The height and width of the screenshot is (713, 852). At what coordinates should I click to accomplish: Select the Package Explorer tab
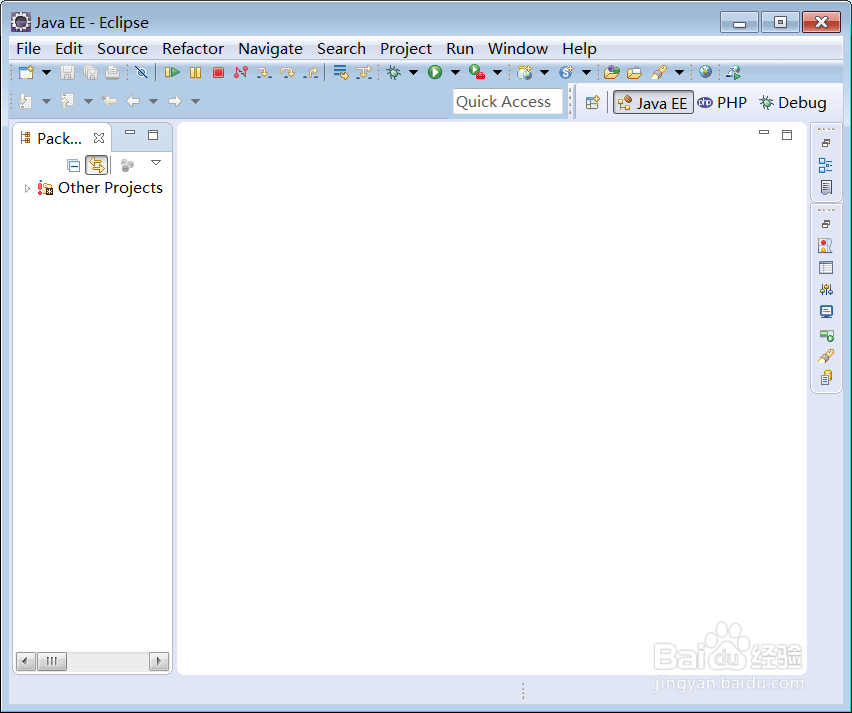pyautogui.click(x=59, y=138)
